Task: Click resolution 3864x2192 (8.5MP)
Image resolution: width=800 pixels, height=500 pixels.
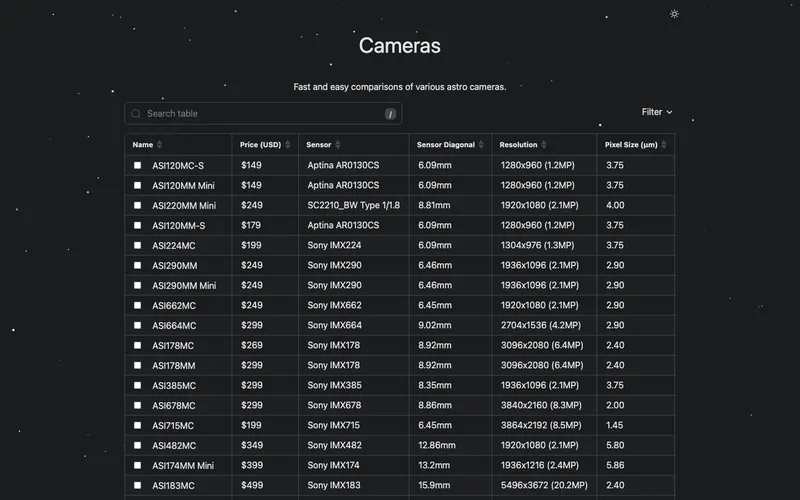Action: [x=541, y=425]
